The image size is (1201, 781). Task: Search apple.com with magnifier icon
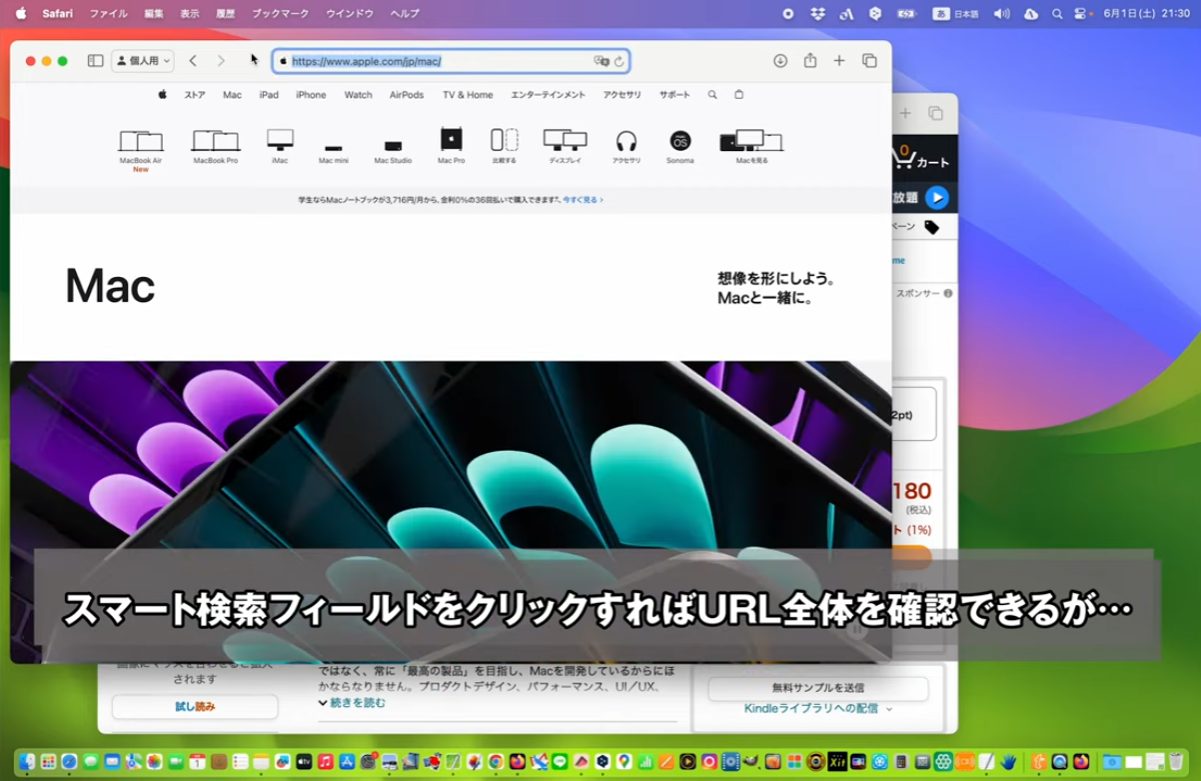[x=712, y=95]
